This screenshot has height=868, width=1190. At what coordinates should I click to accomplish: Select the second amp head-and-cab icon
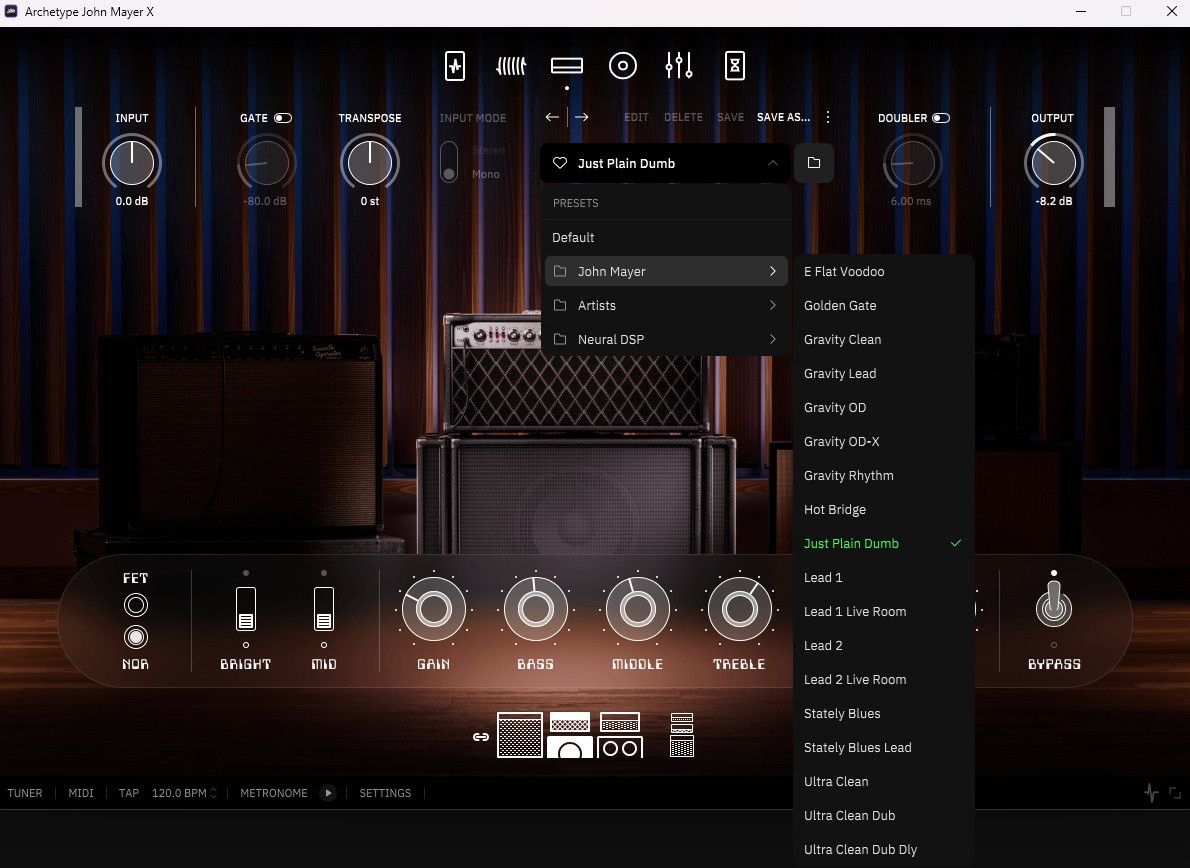click(x=570, y=734)
